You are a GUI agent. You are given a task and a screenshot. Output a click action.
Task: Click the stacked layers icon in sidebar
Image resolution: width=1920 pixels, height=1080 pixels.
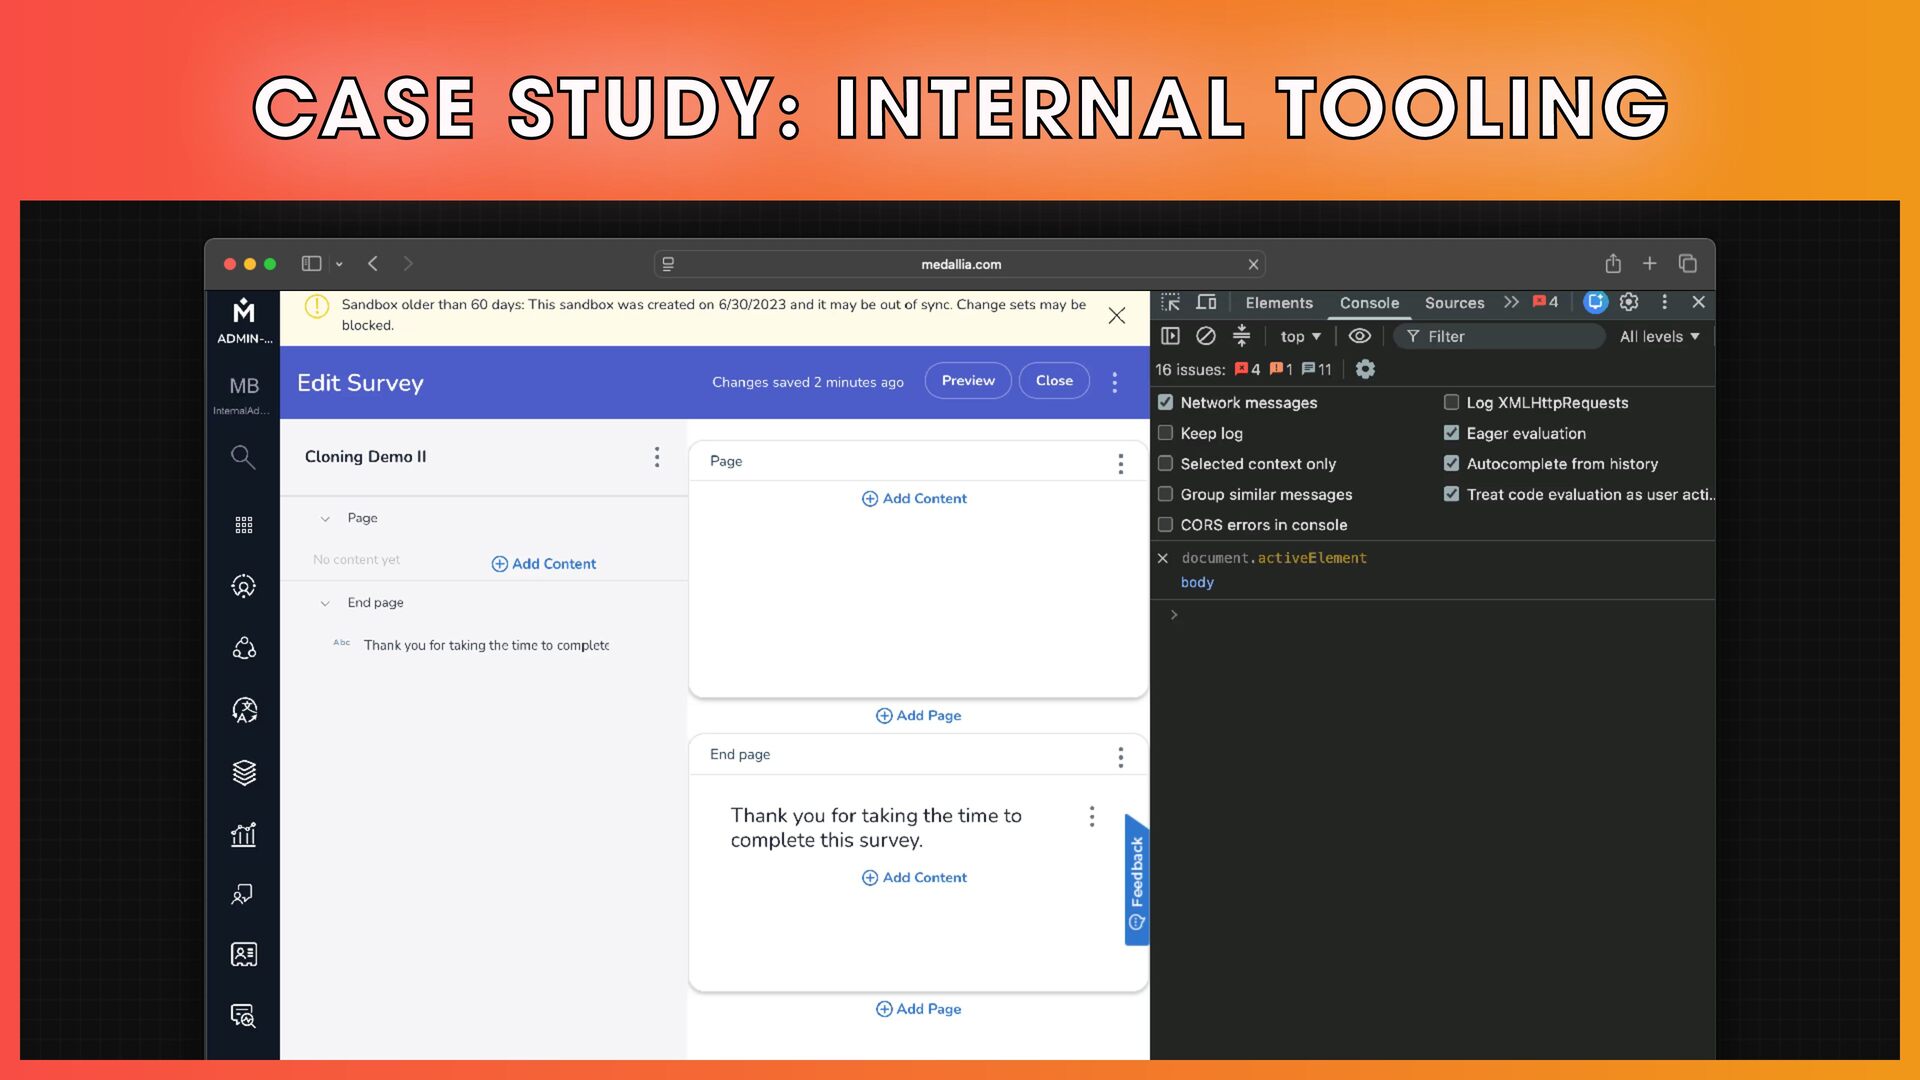pos(243,772)
